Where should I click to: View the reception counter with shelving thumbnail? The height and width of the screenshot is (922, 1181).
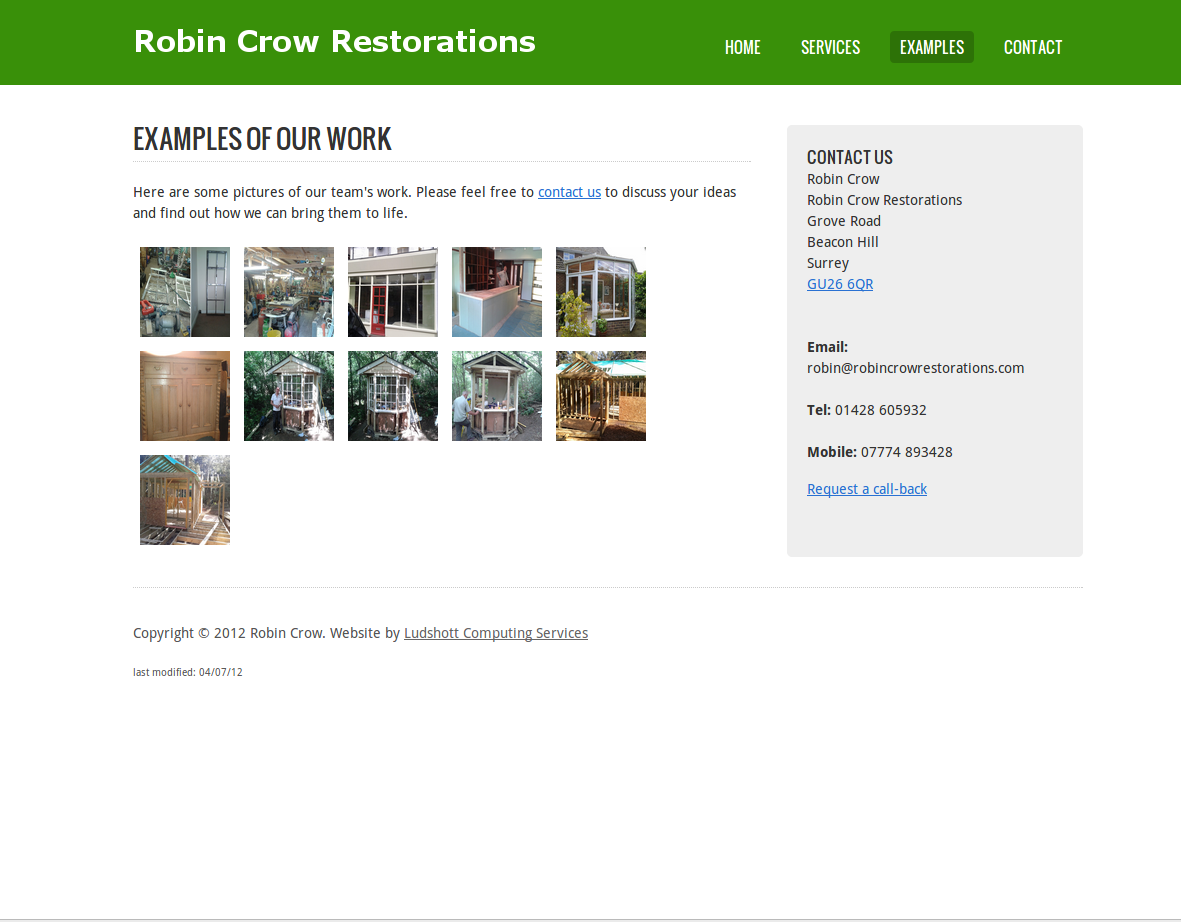click(x=496, y=292)
